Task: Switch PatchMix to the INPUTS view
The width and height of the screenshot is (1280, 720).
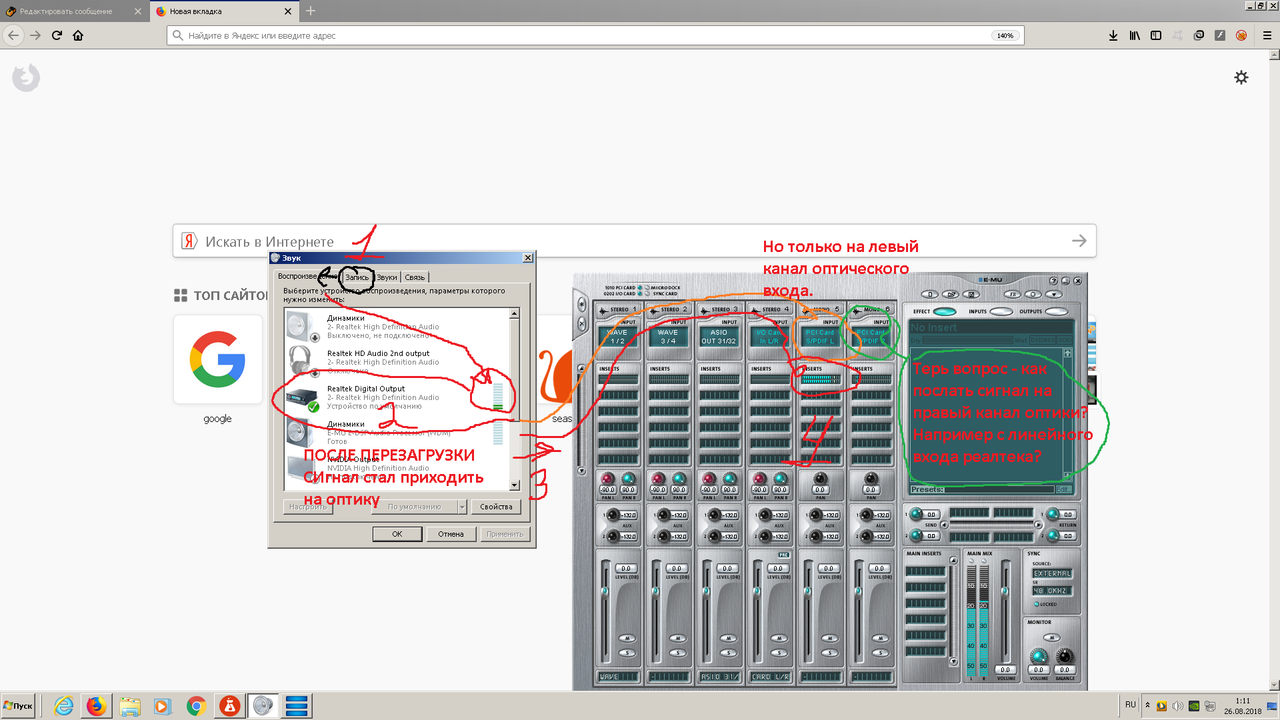Action: pos(1002,311)
